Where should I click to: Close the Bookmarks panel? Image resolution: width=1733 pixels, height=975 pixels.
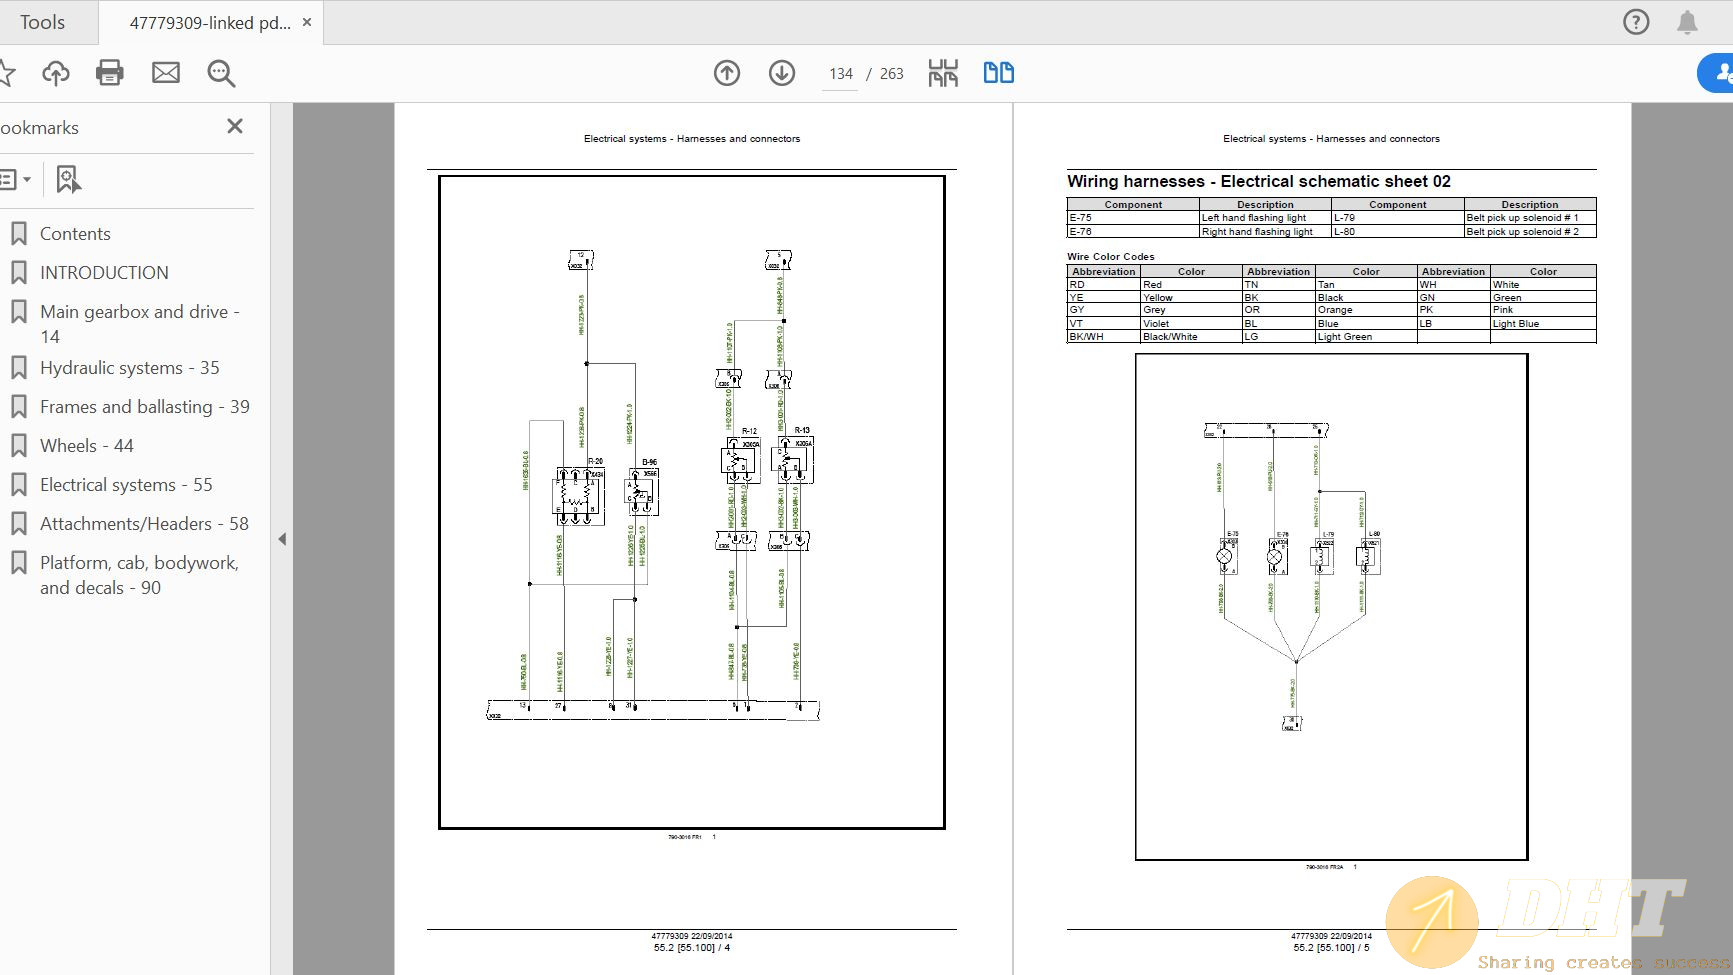pyautogui.click(x=235, y=126)
